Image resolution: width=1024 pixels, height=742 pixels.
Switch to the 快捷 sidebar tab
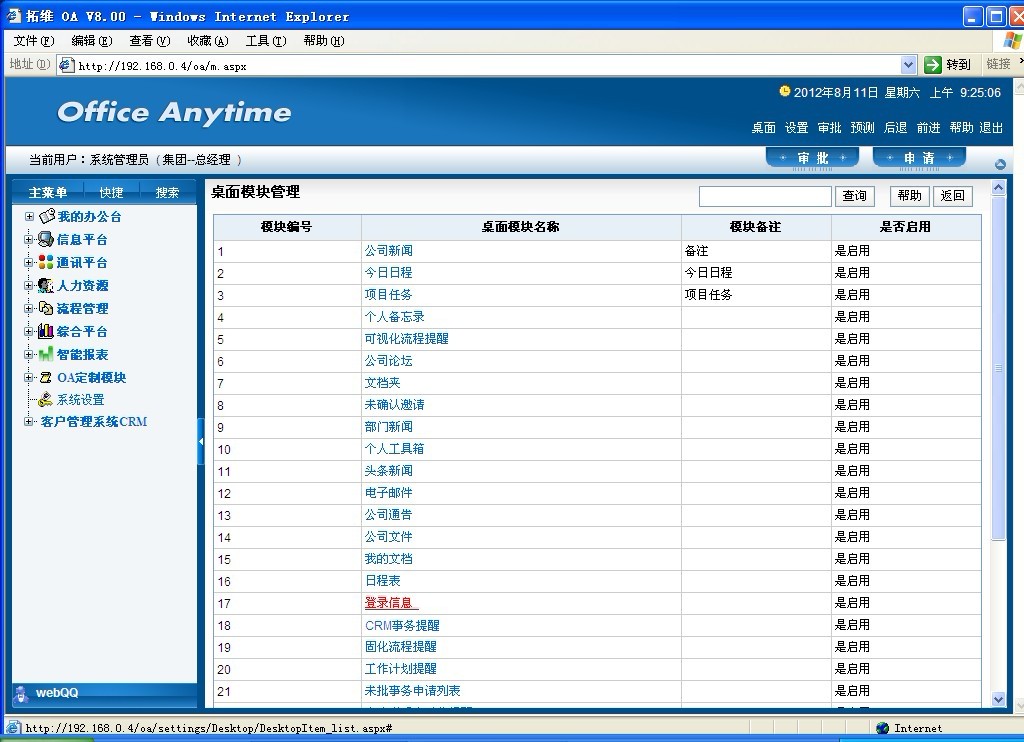[x=111, y=192]
